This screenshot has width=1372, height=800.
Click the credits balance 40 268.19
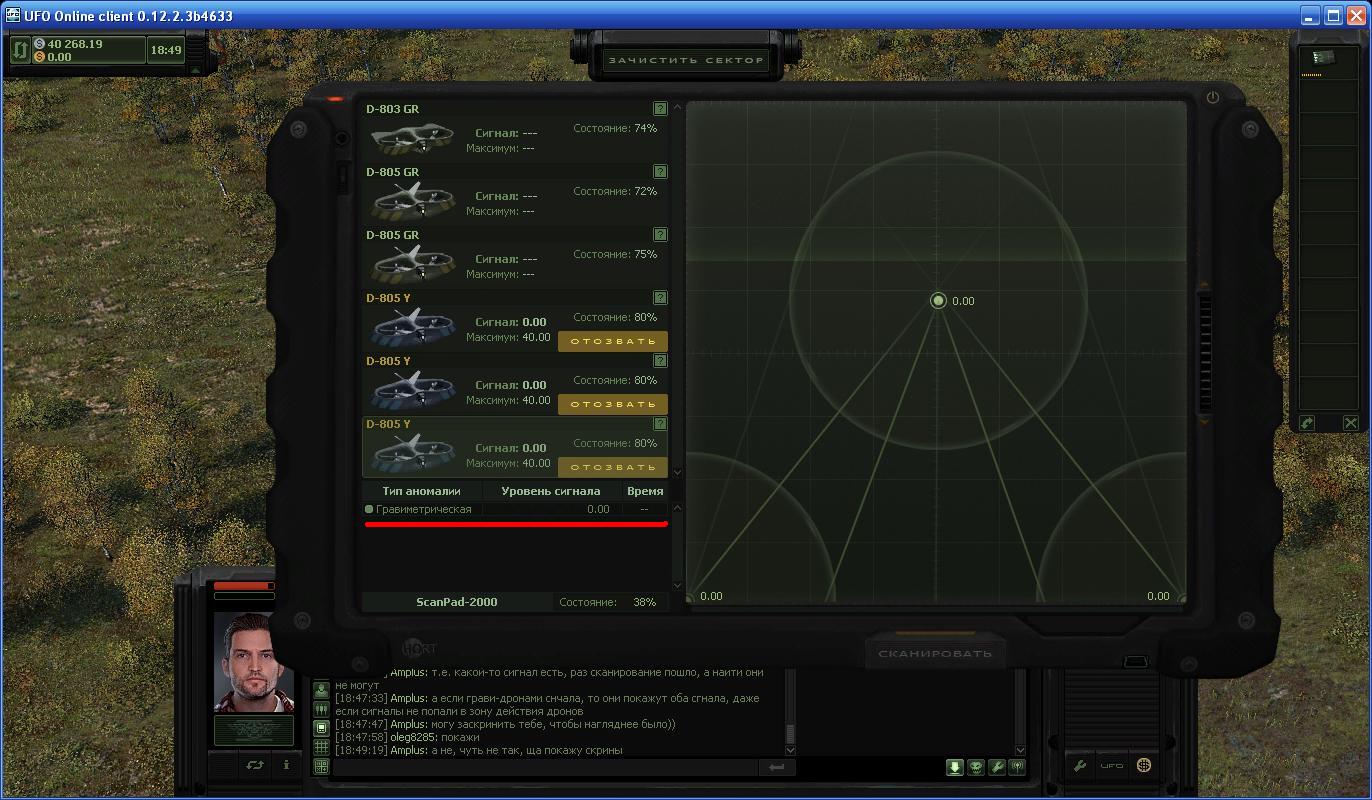[x=73, y=44]
